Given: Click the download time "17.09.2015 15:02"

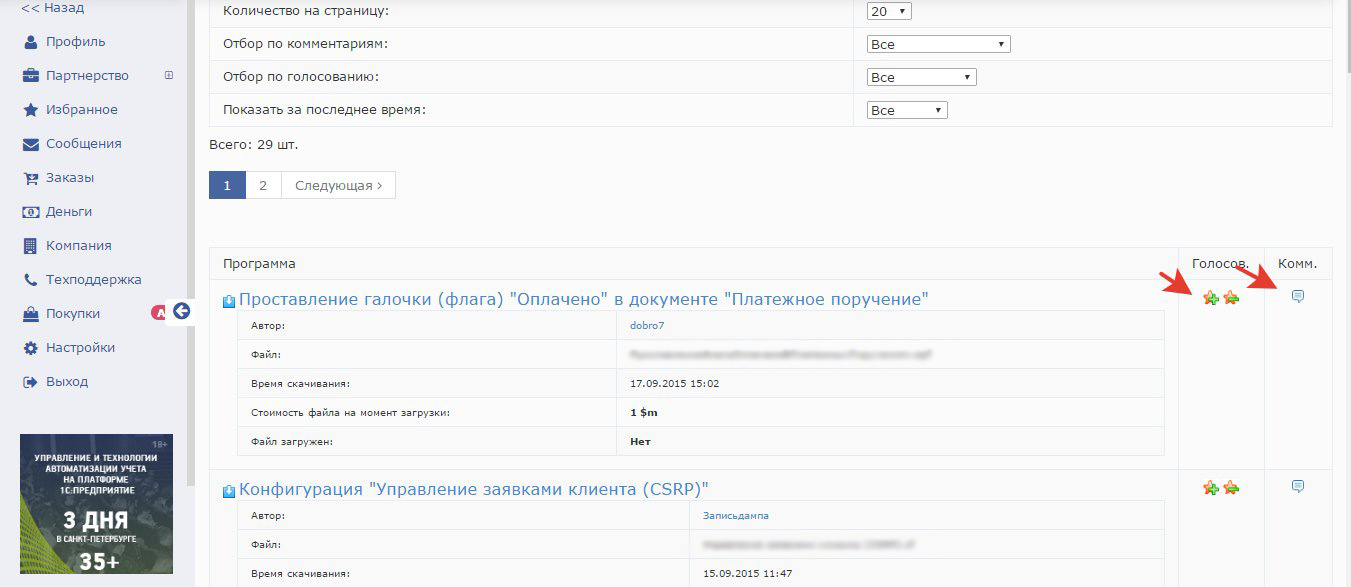Looking at the screenshot, I should 674,383.
